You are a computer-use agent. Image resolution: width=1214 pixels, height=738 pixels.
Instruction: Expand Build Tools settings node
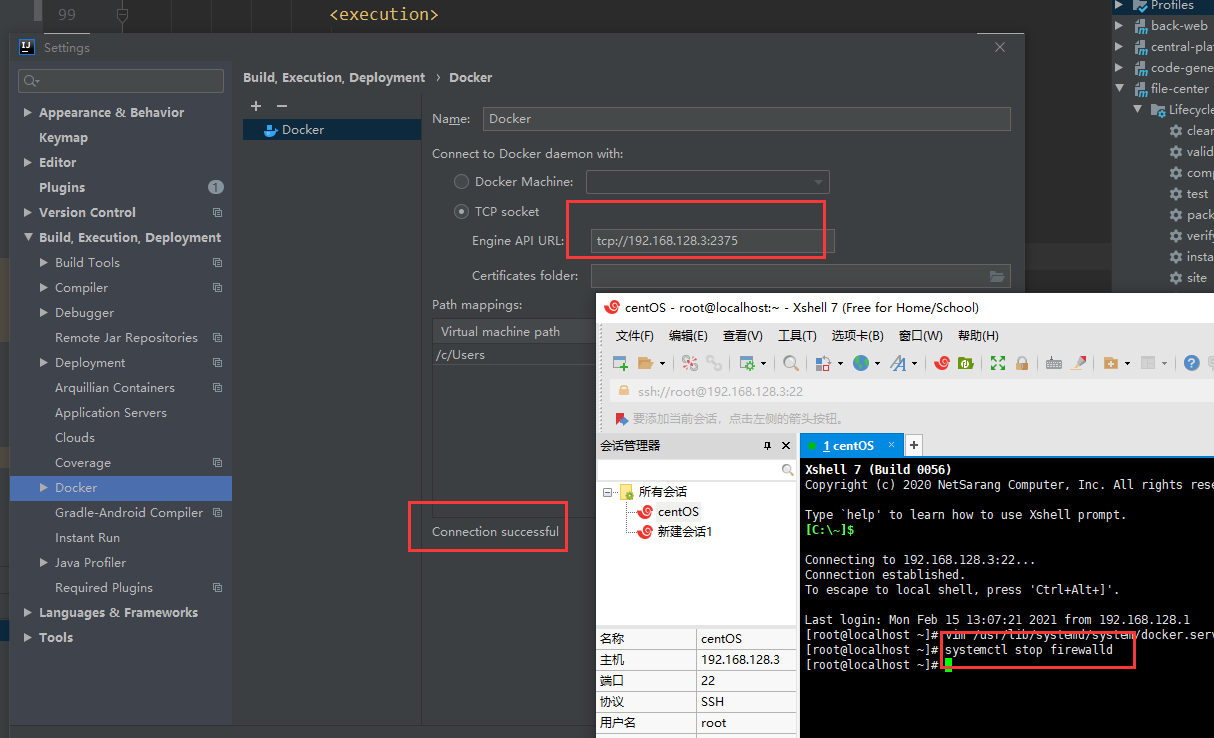coord(44,263)
